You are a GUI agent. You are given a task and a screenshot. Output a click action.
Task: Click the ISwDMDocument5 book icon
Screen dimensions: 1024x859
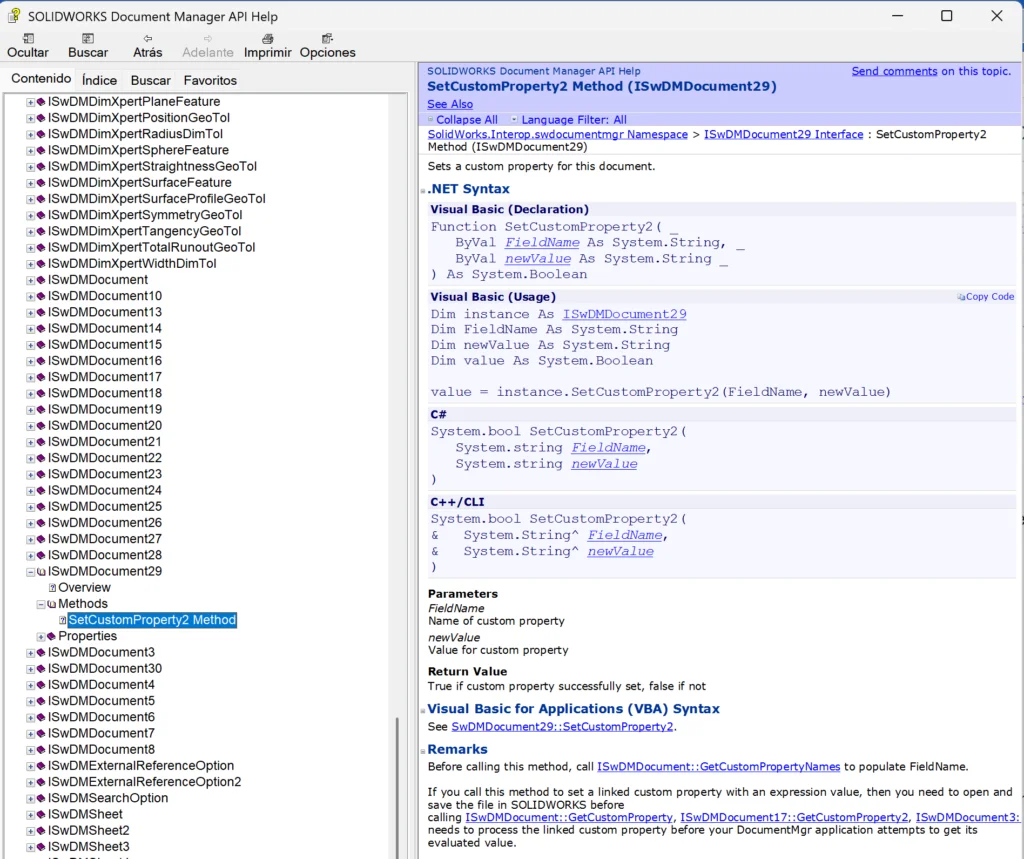point(41,701)
